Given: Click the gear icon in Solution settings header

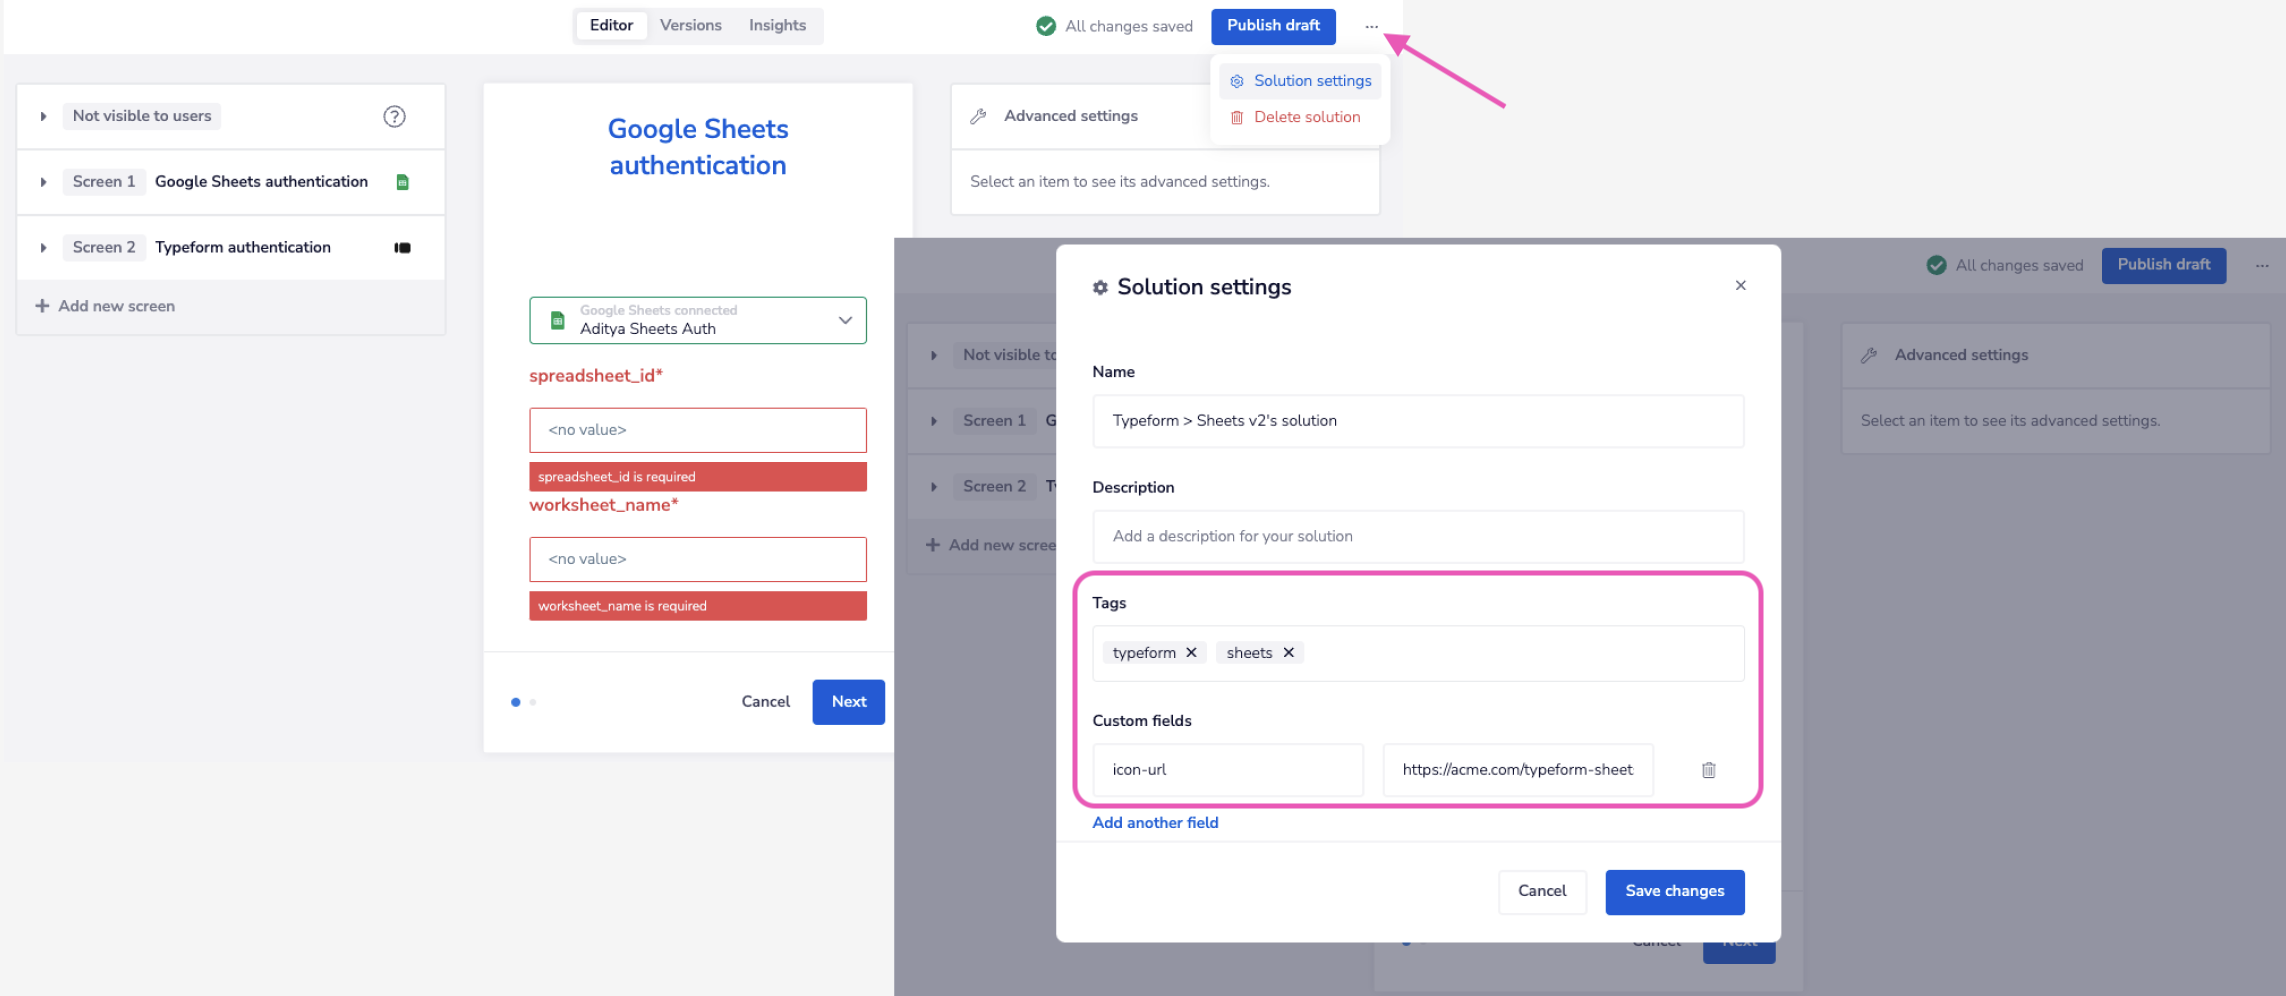Looking at the screenshot, I should click(1100, 287).
